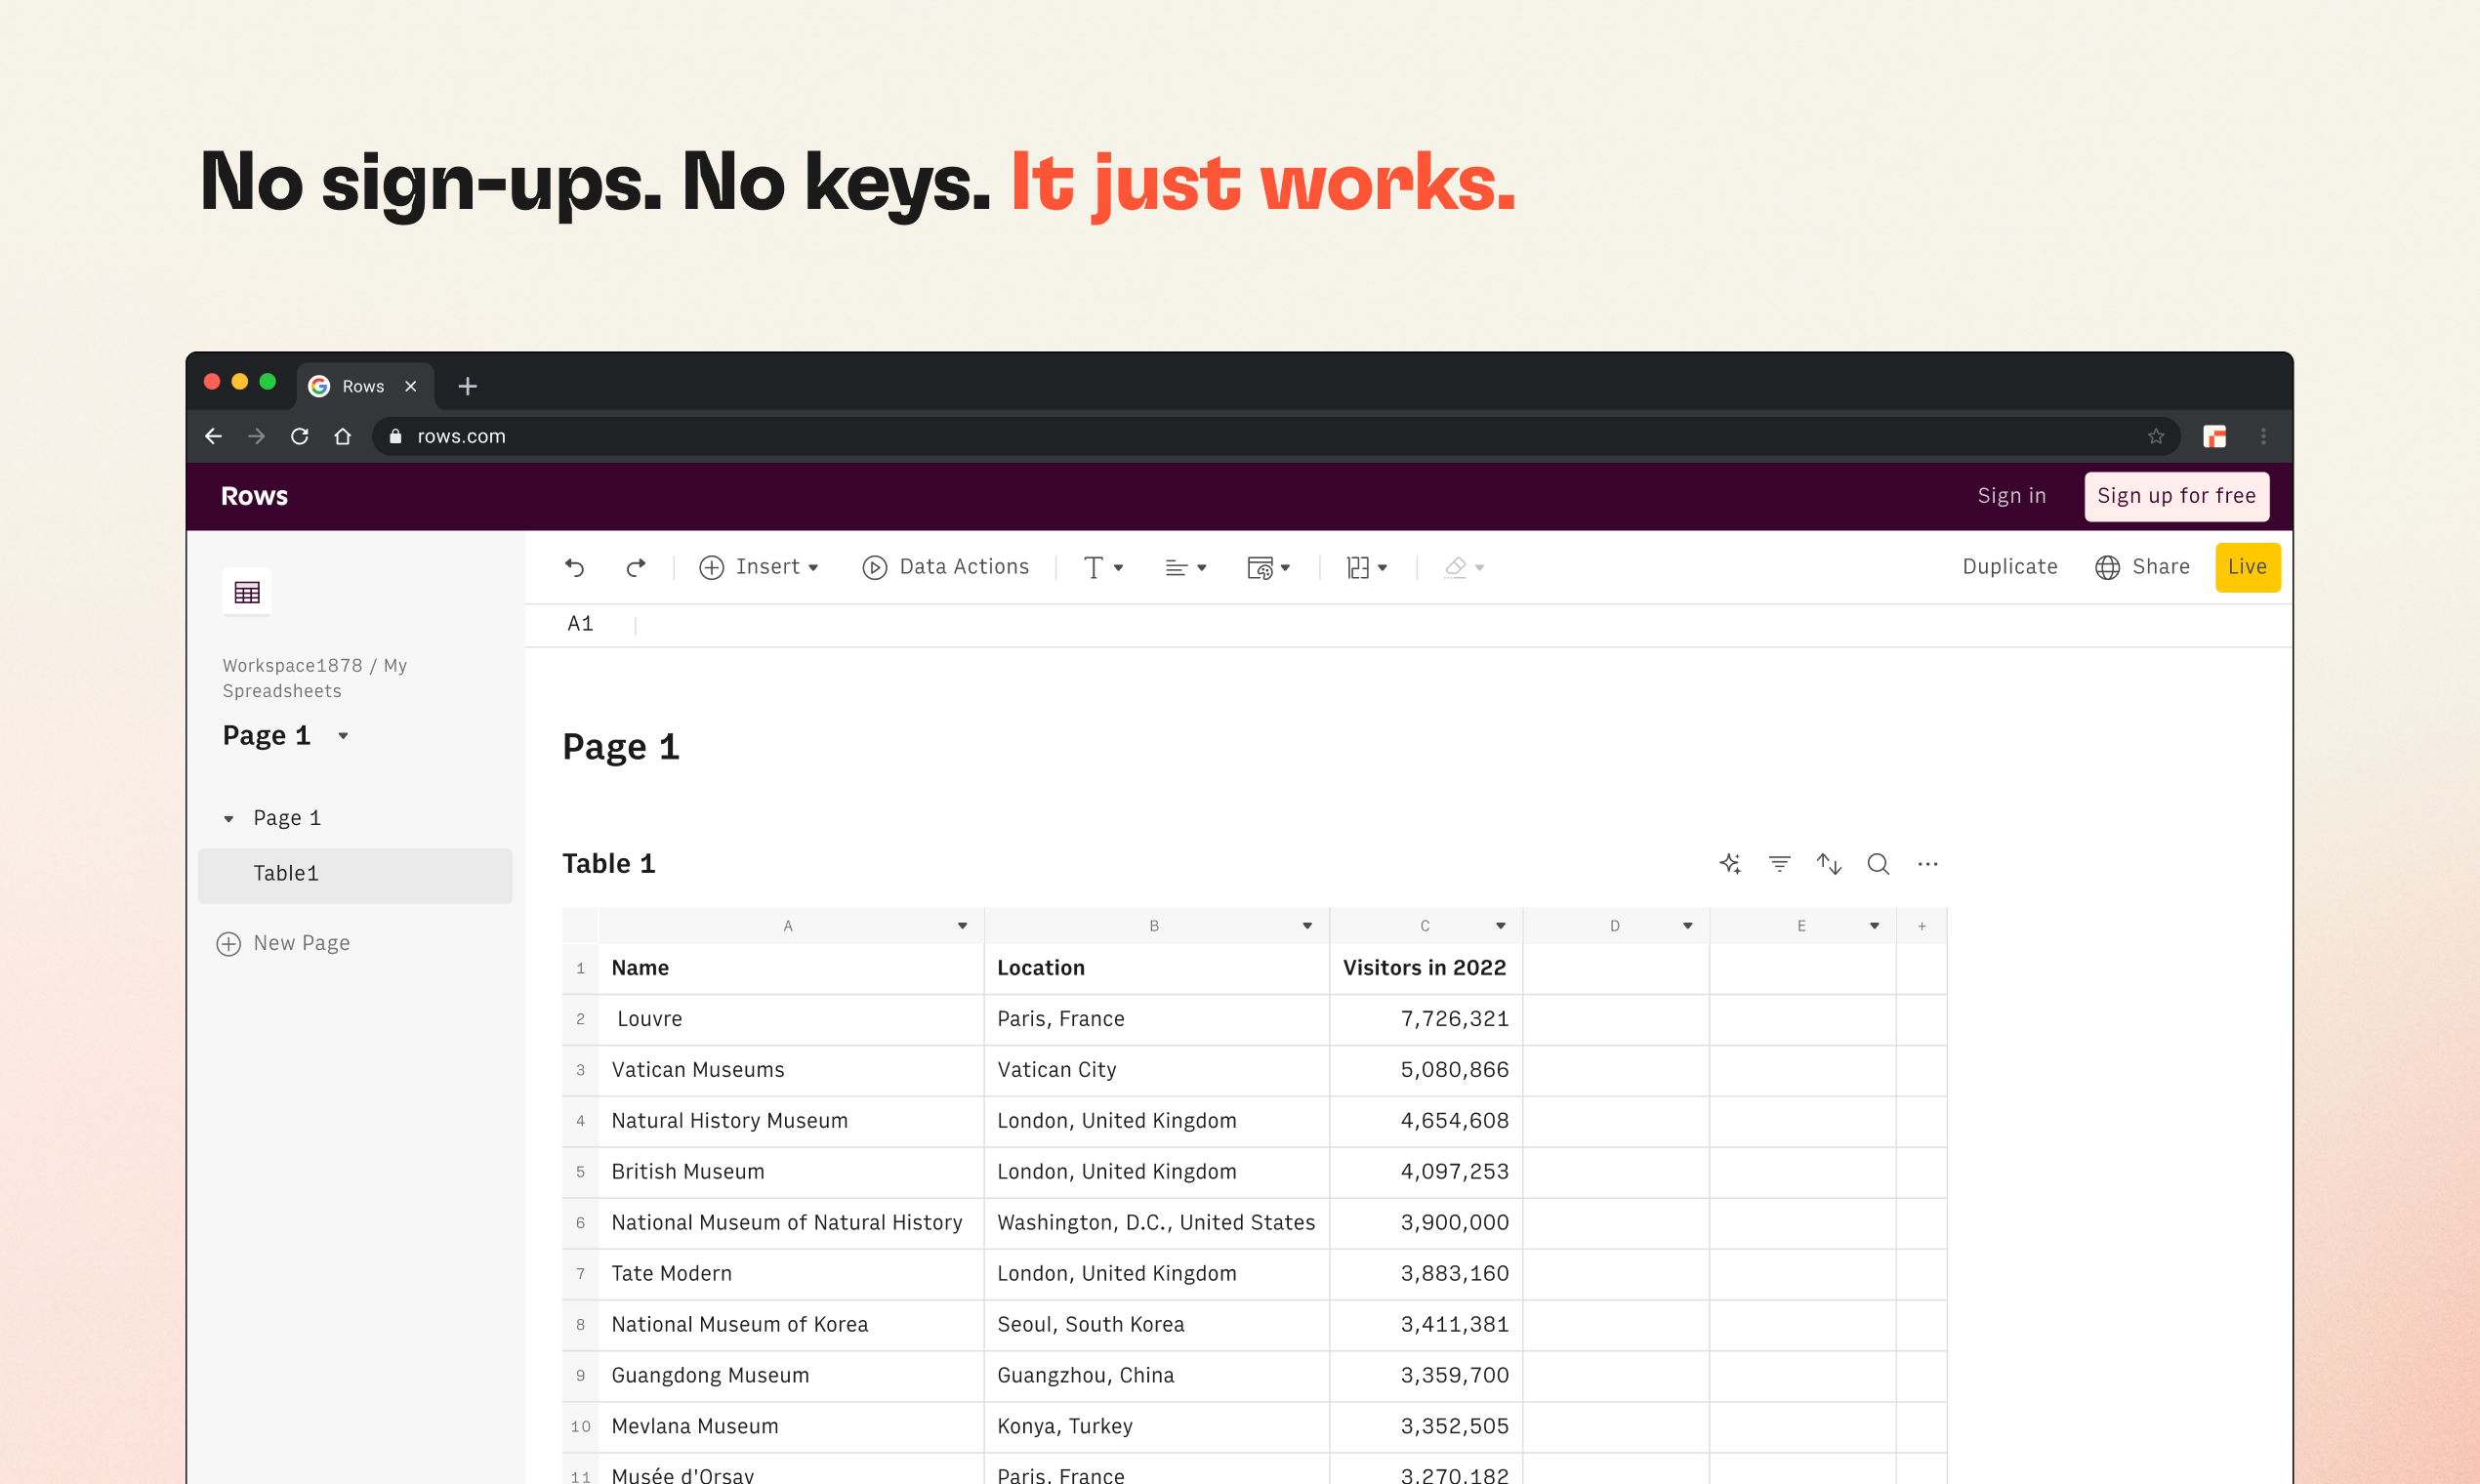
Task: Open cell format dropdown icon
Action: pyautogui.click(x=1268, y=567)
